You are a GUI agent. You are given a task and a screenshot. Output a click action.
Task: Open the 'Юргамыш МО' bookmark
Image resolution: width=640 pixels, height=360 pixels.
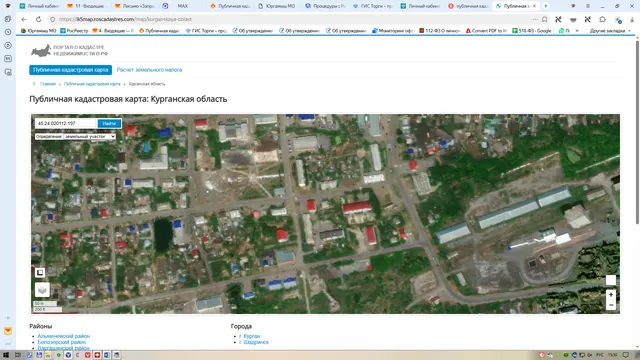pyautogui.click(x=38, y=31)
